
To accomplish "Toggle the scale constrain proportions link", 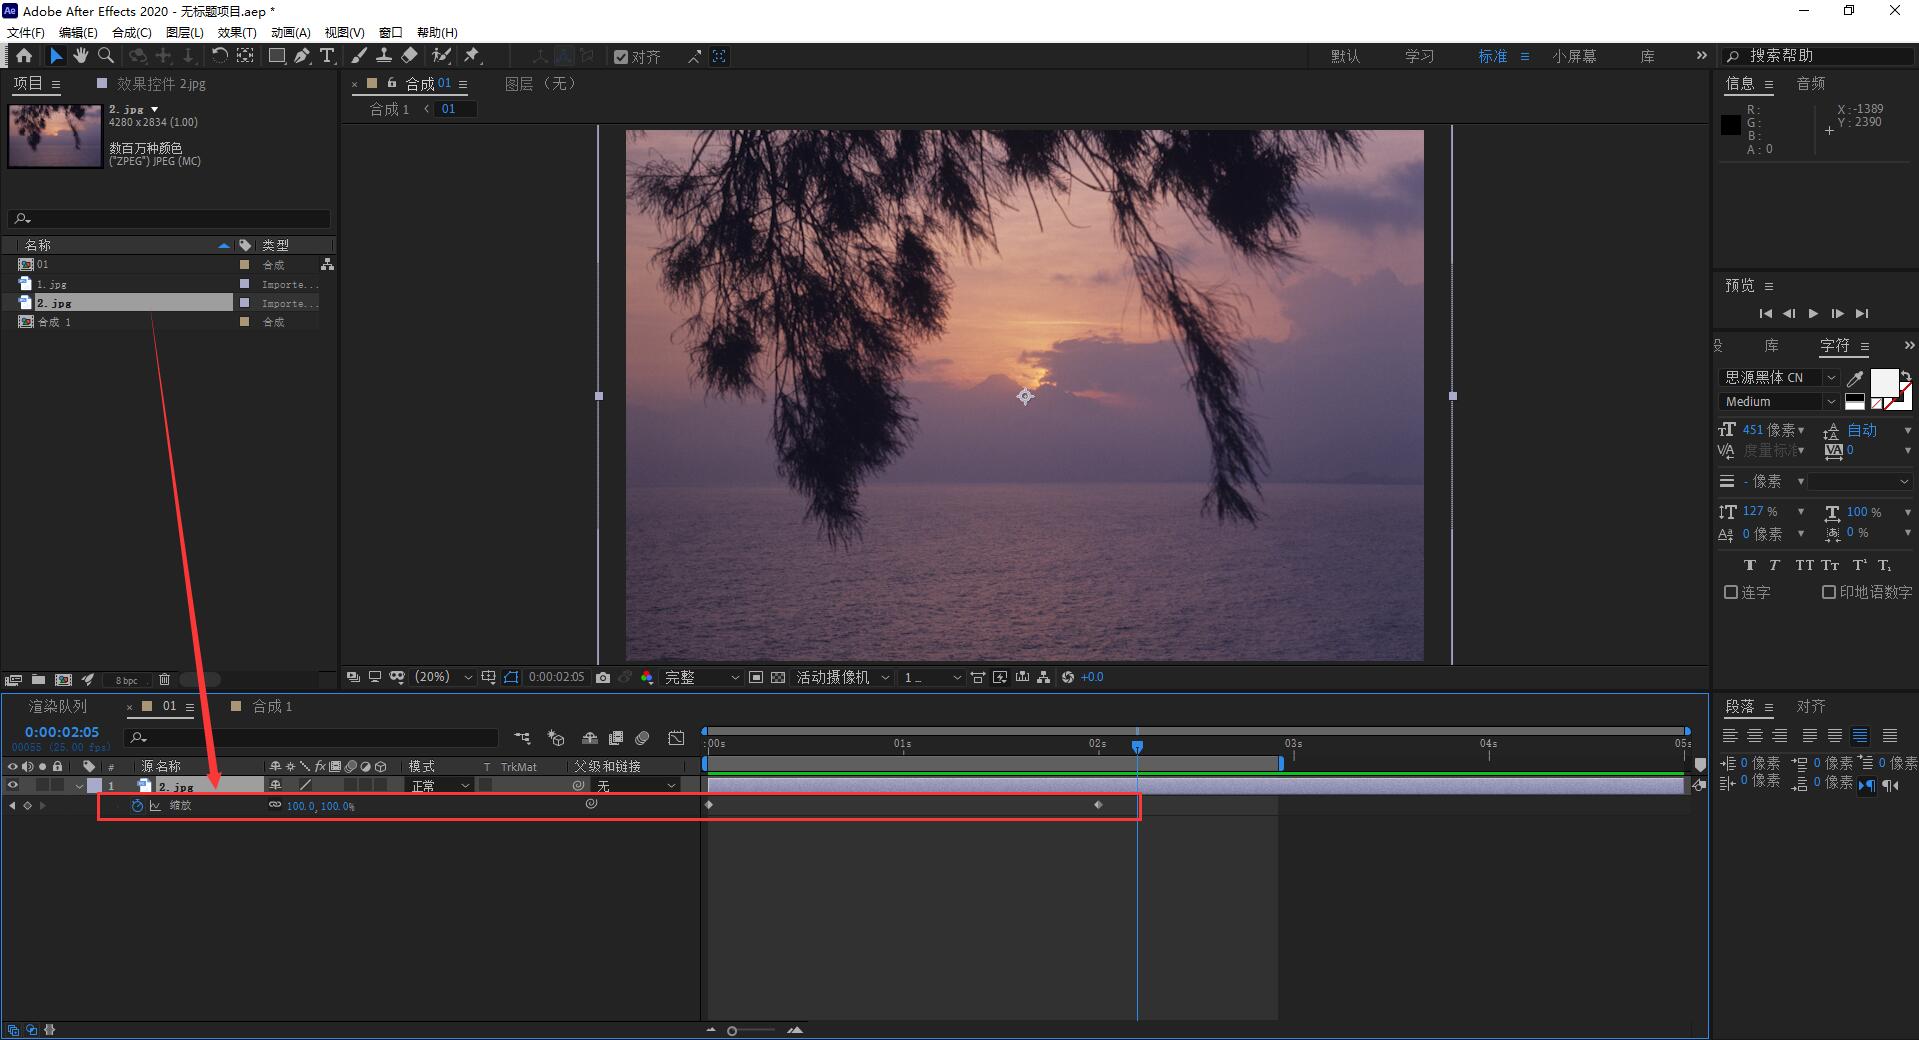I will [x=275, y=805].
